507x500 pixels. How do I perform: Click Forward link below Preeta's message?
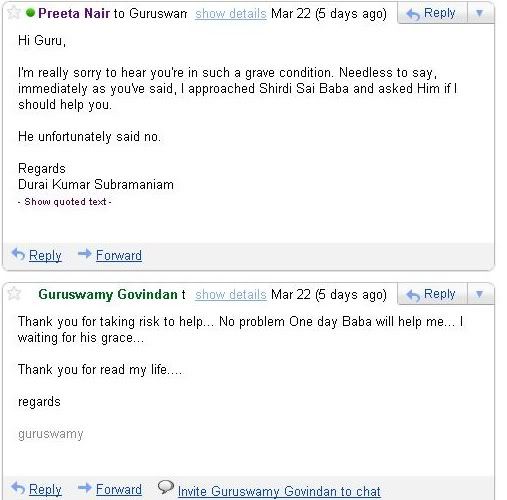pyautogui.click(x=119, y=256)
